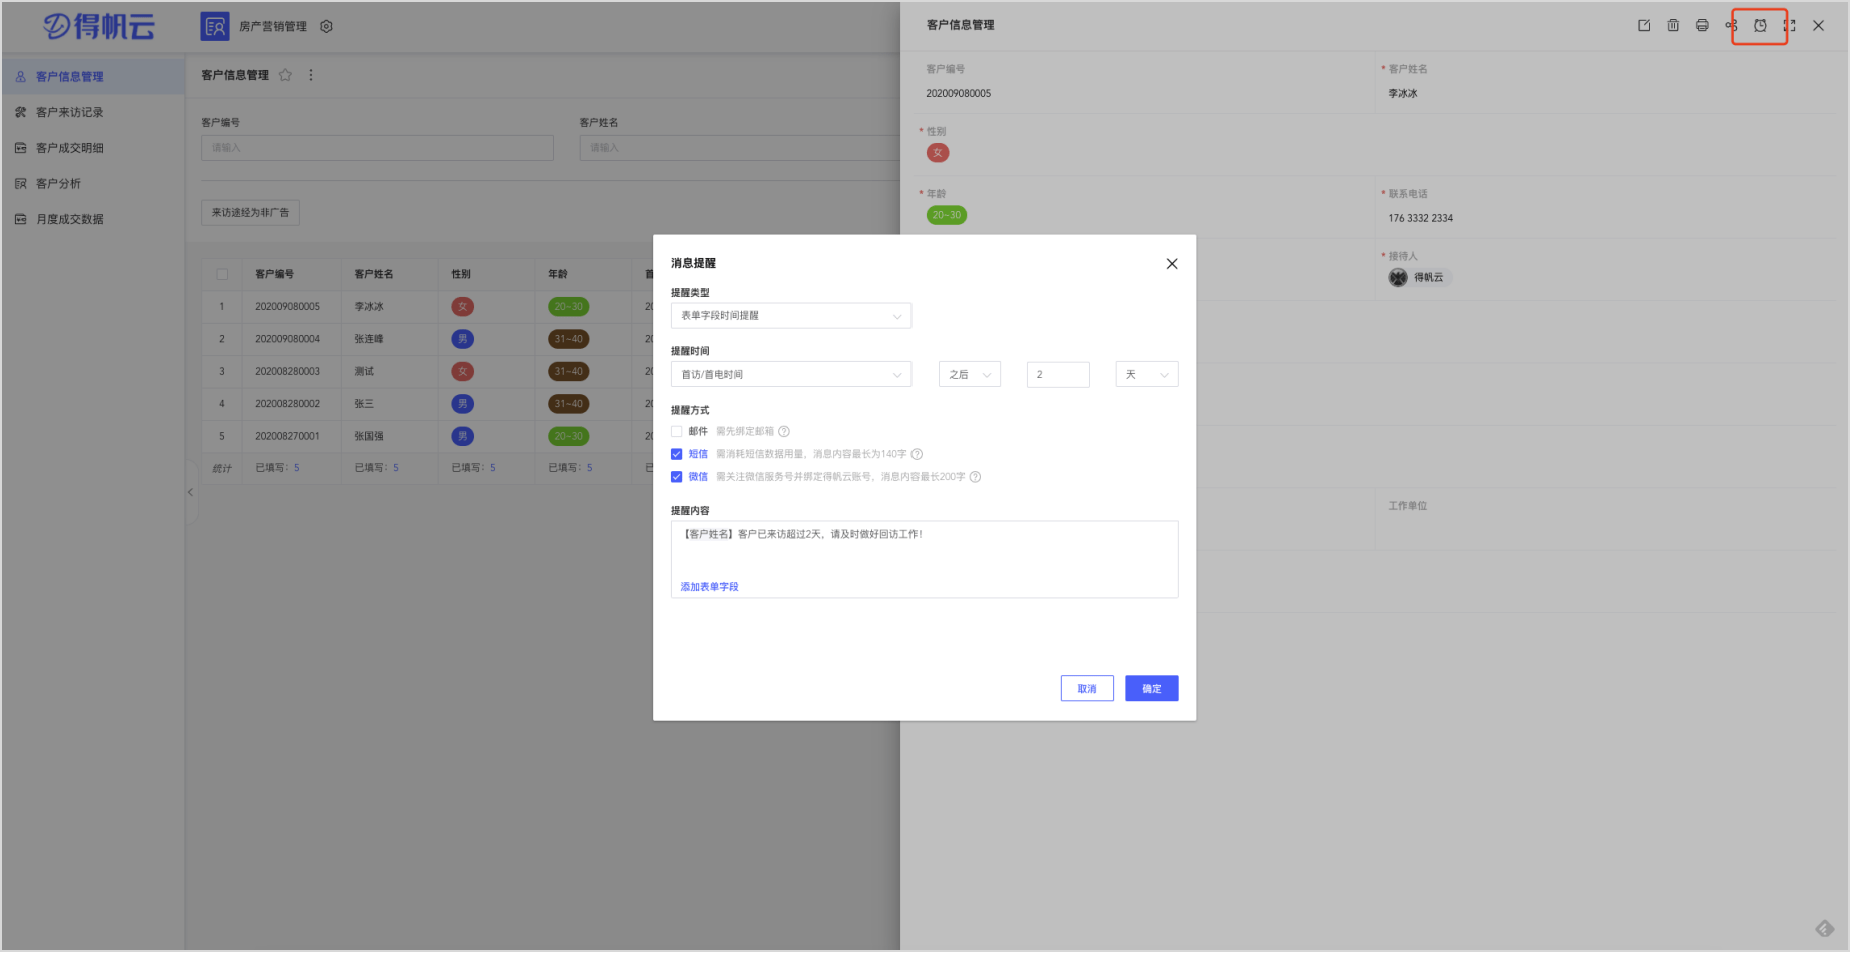Click the printer icon in the detail panel
This screenshot has width=1852, height=954.
pyautogui.click(x=1703, y=26)
